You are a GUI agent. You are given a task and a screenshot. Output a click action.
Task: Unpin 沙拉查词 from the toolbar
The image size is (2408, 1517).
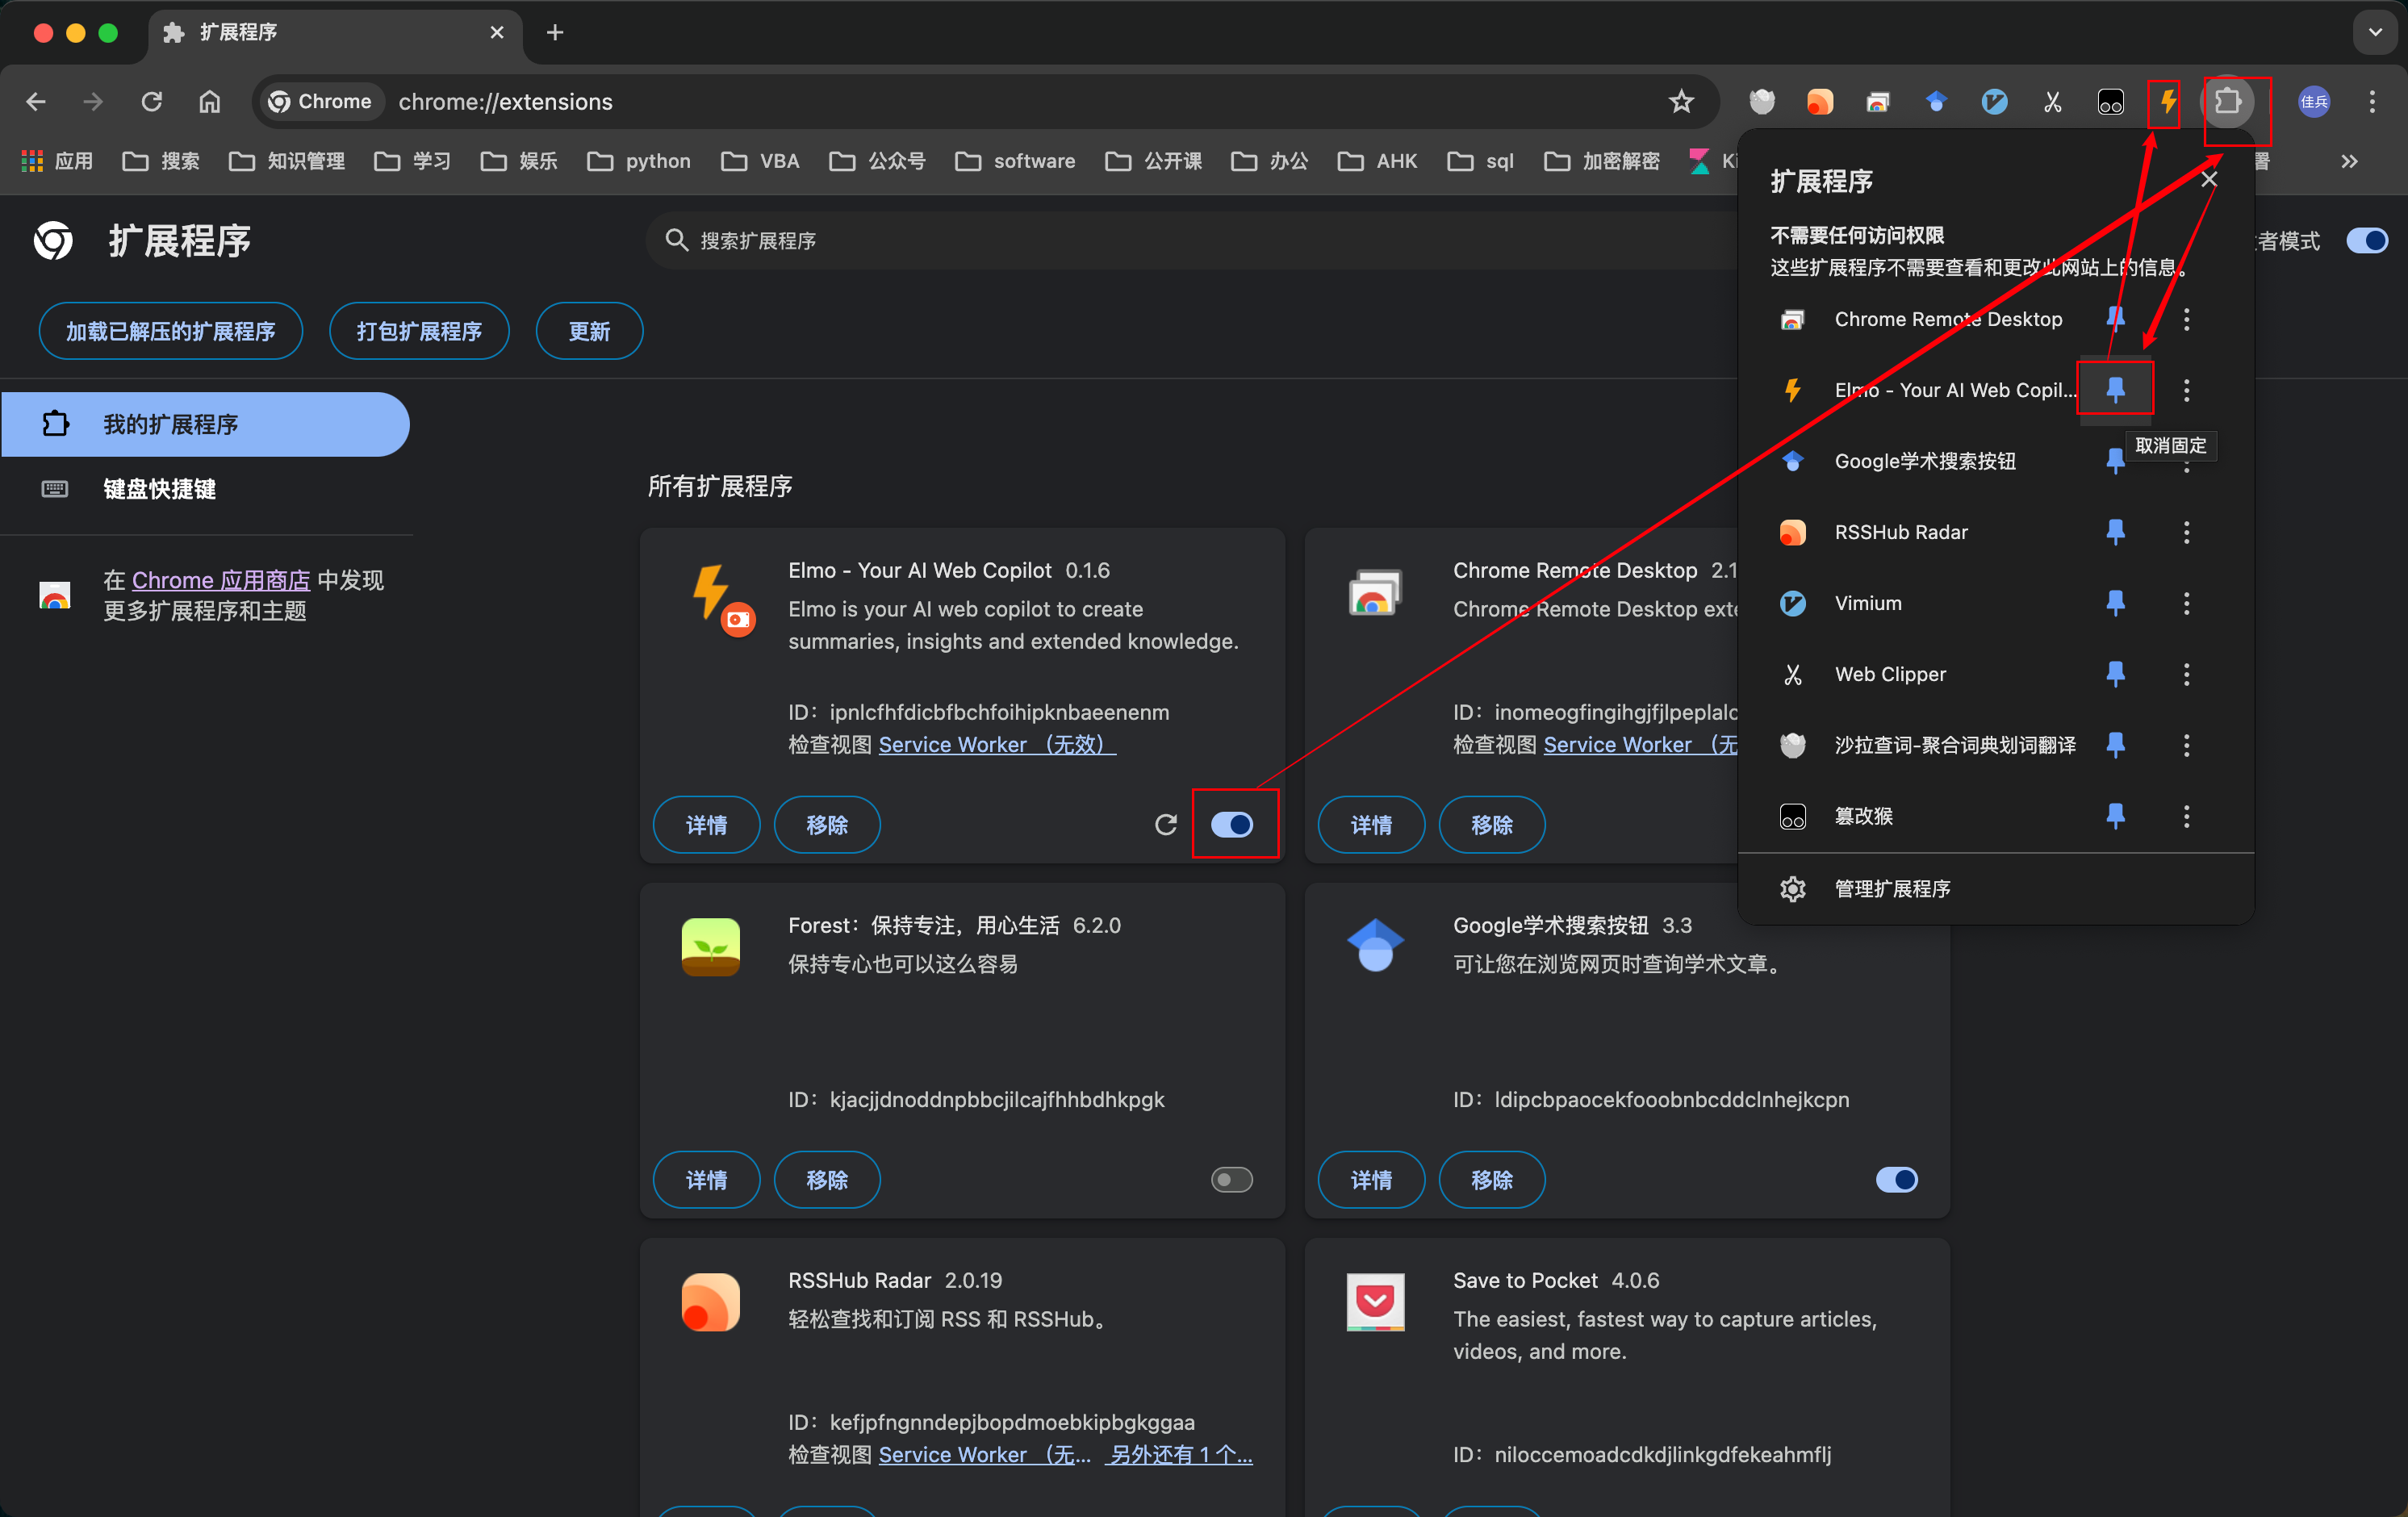click(x=2114, y=744)
